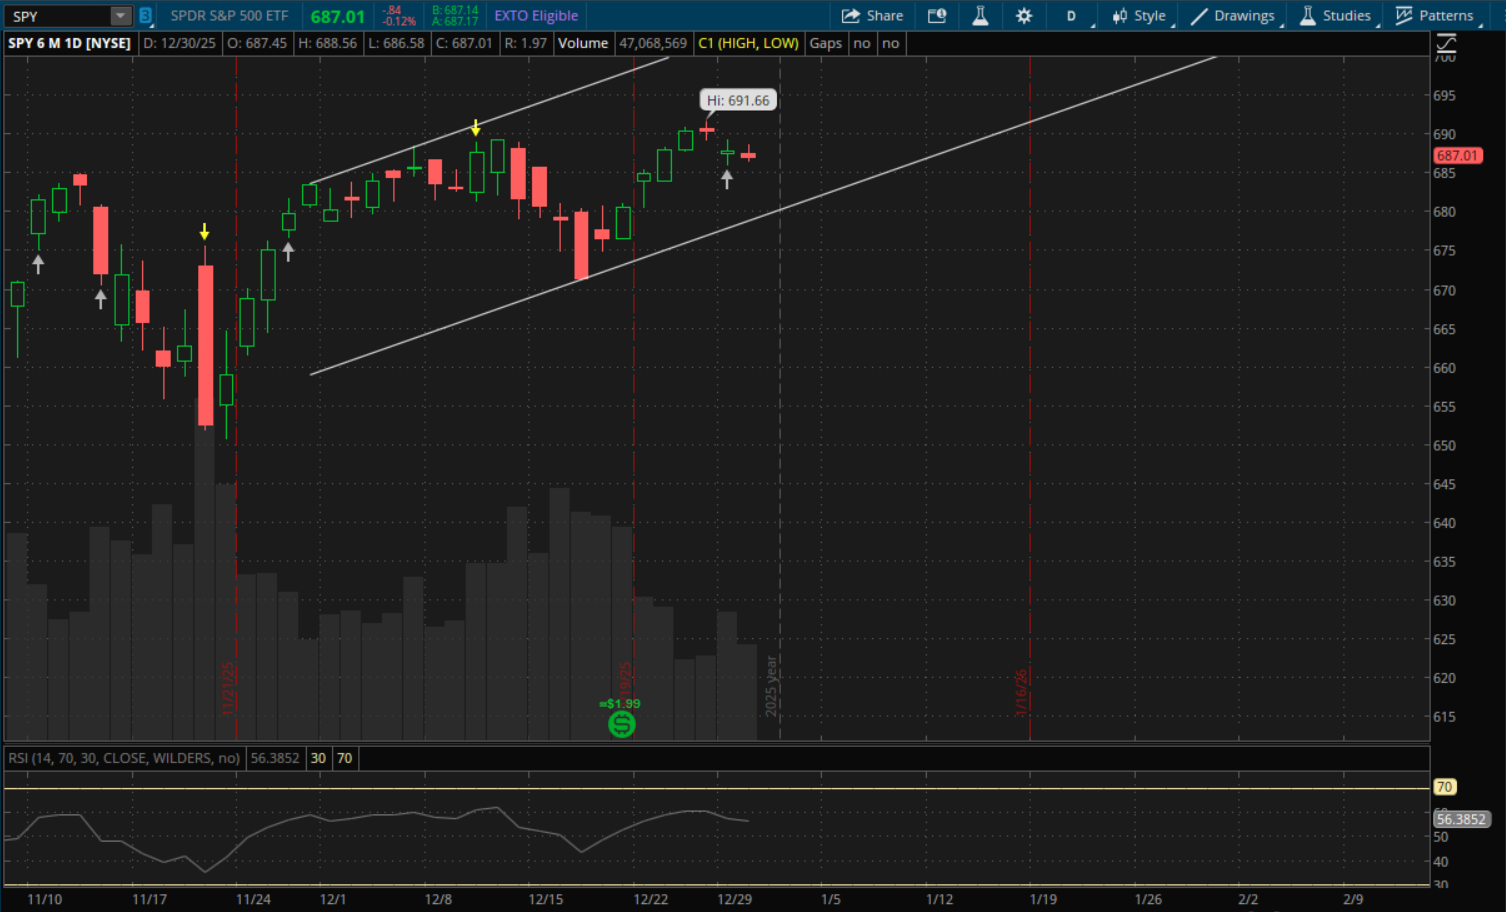Expand the SPY symbol dropdown arrow
1506x912 pixels.
(x=120, y=16)
